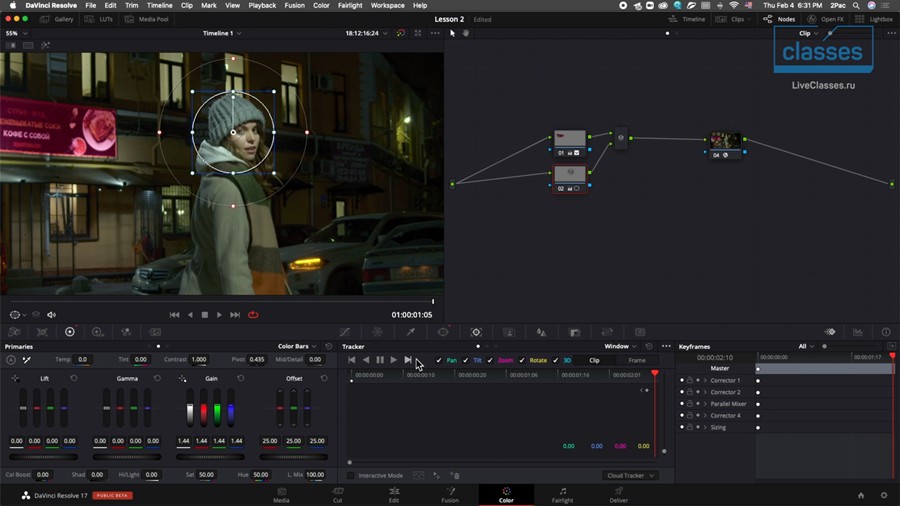Open Camera Raw palette icon

(x=14, y=332)
